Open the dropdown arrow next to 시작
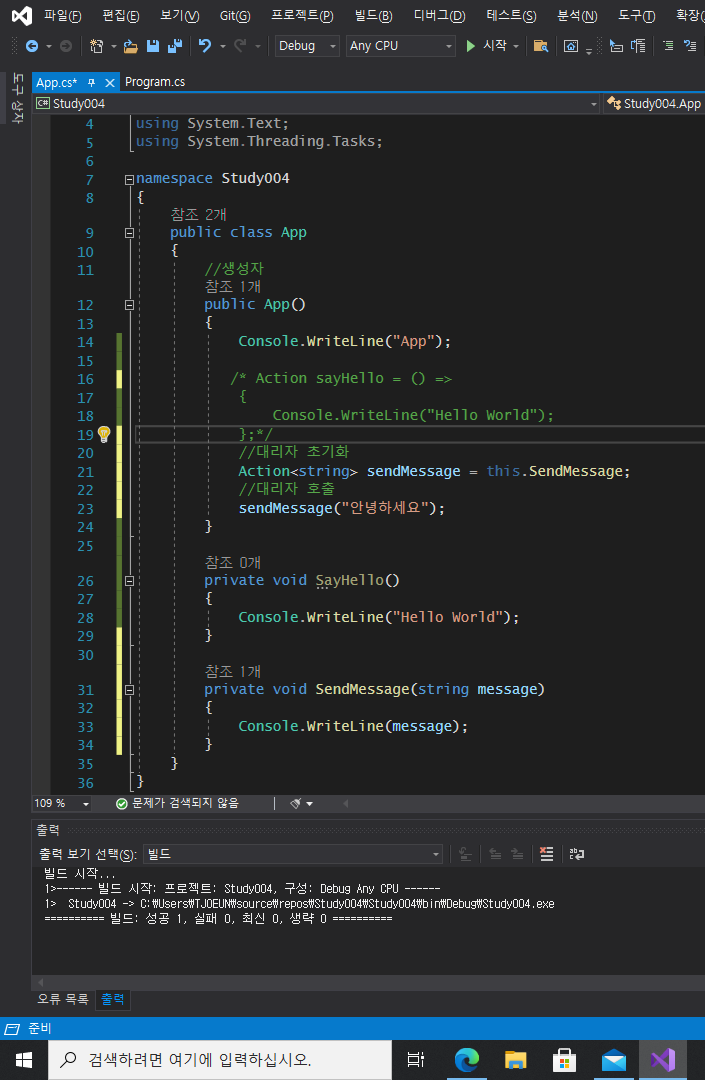 coord(516,46)
